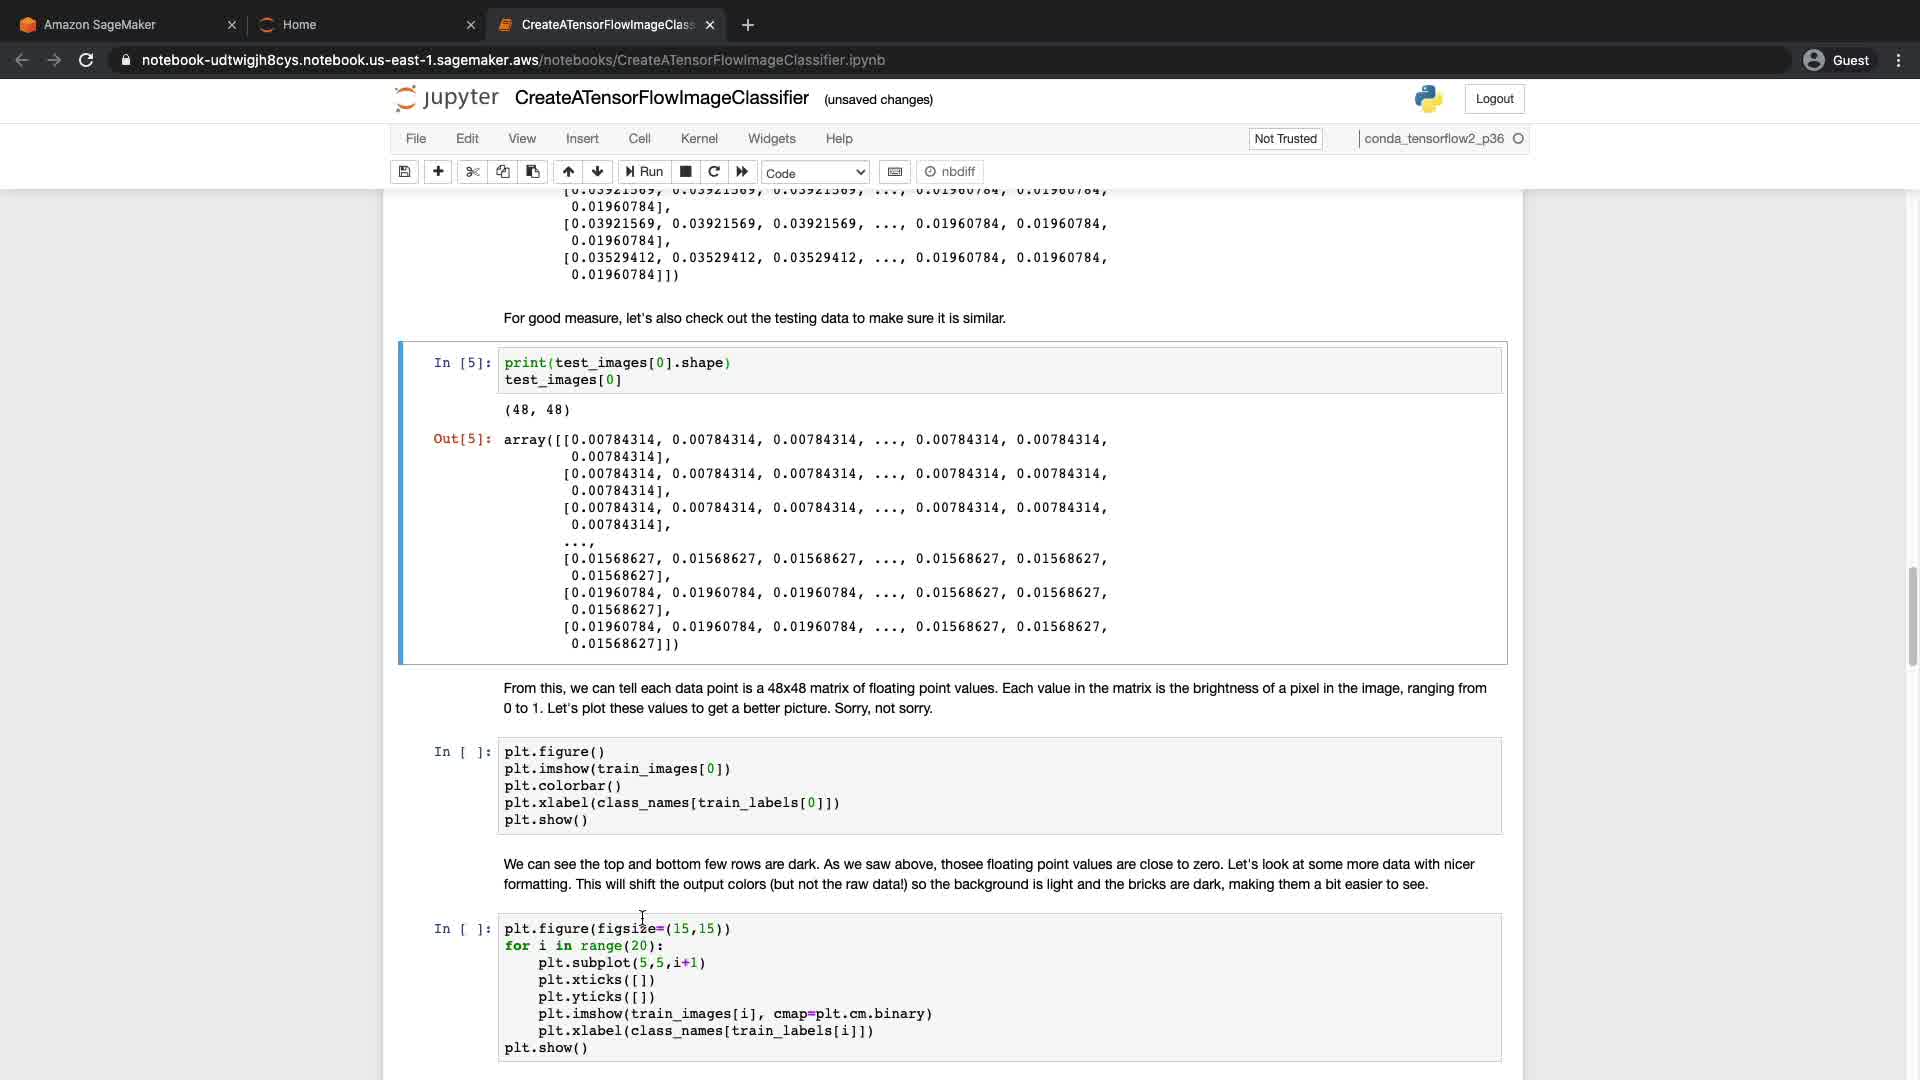
Task: Cut selected cells with scissors icon
Action: [x=473, y=172]
